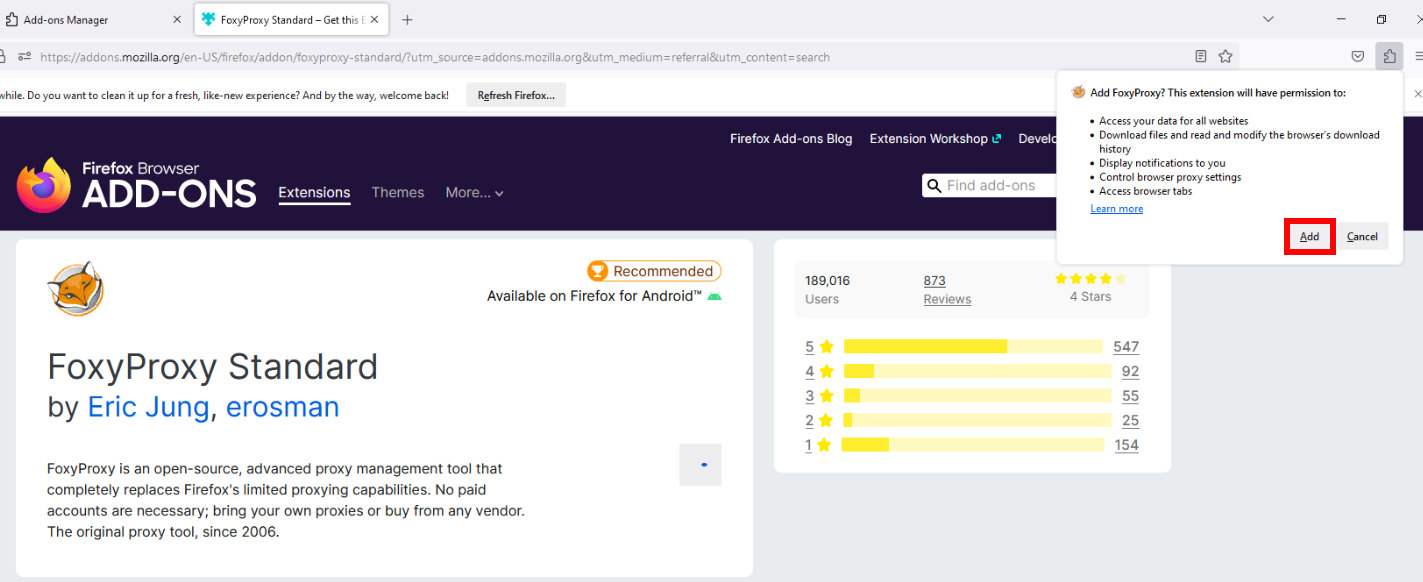The image size is (1423, 582).
Task: Click the four-star rating bar
Action: [977, 371]
